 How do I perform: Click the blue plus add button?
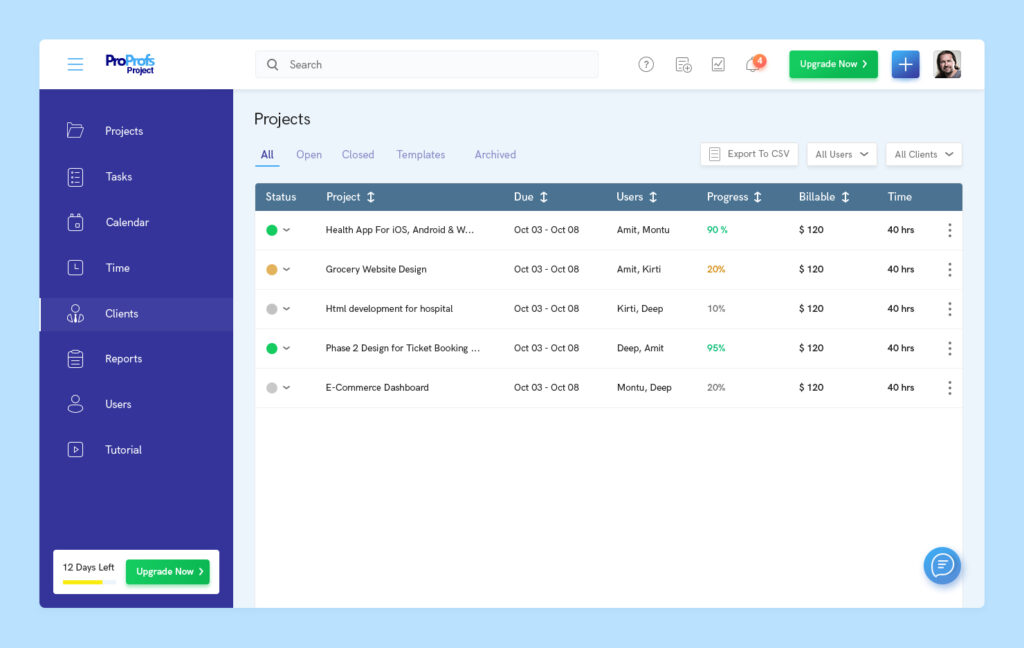(x=905, y=64)
